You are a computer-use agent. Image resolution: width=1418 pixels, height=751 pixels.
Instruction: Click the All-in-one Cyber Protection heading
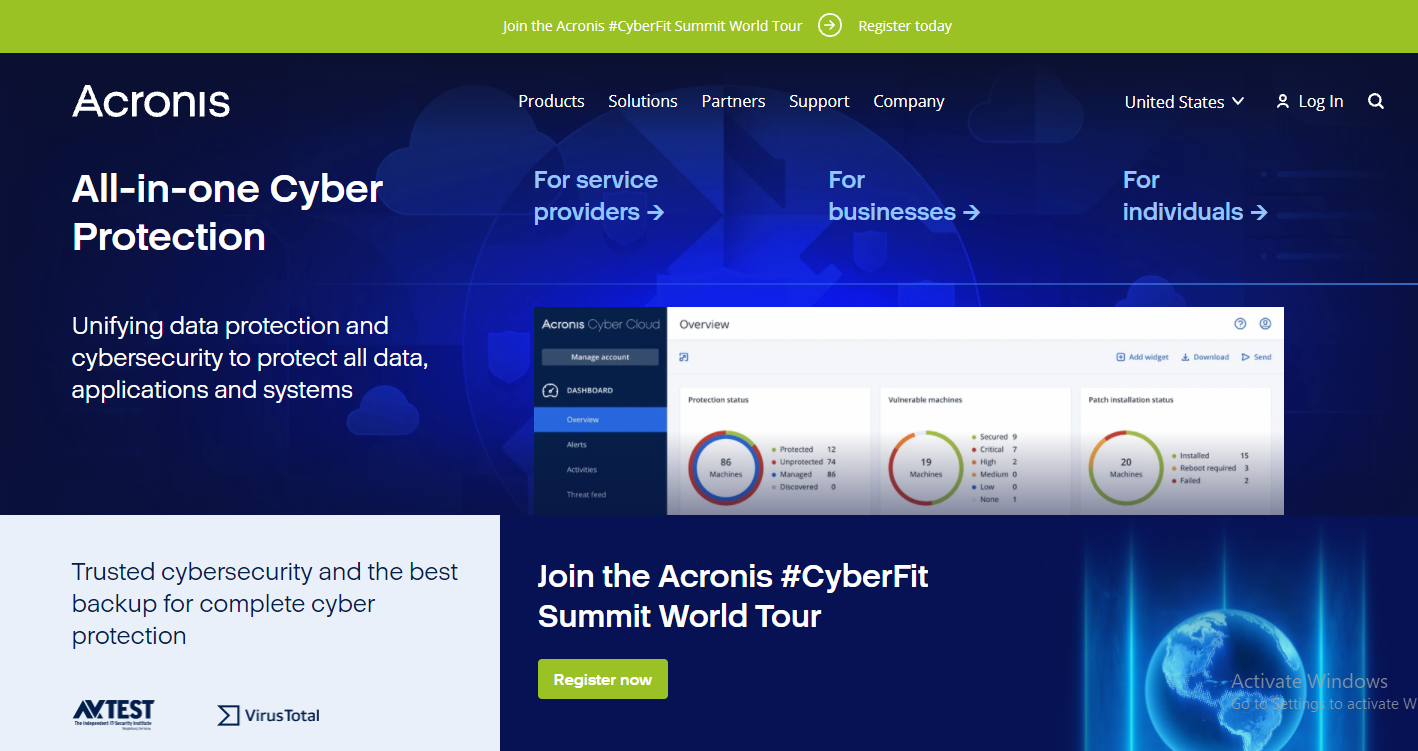pyautogui.click(x=228, y=213)
